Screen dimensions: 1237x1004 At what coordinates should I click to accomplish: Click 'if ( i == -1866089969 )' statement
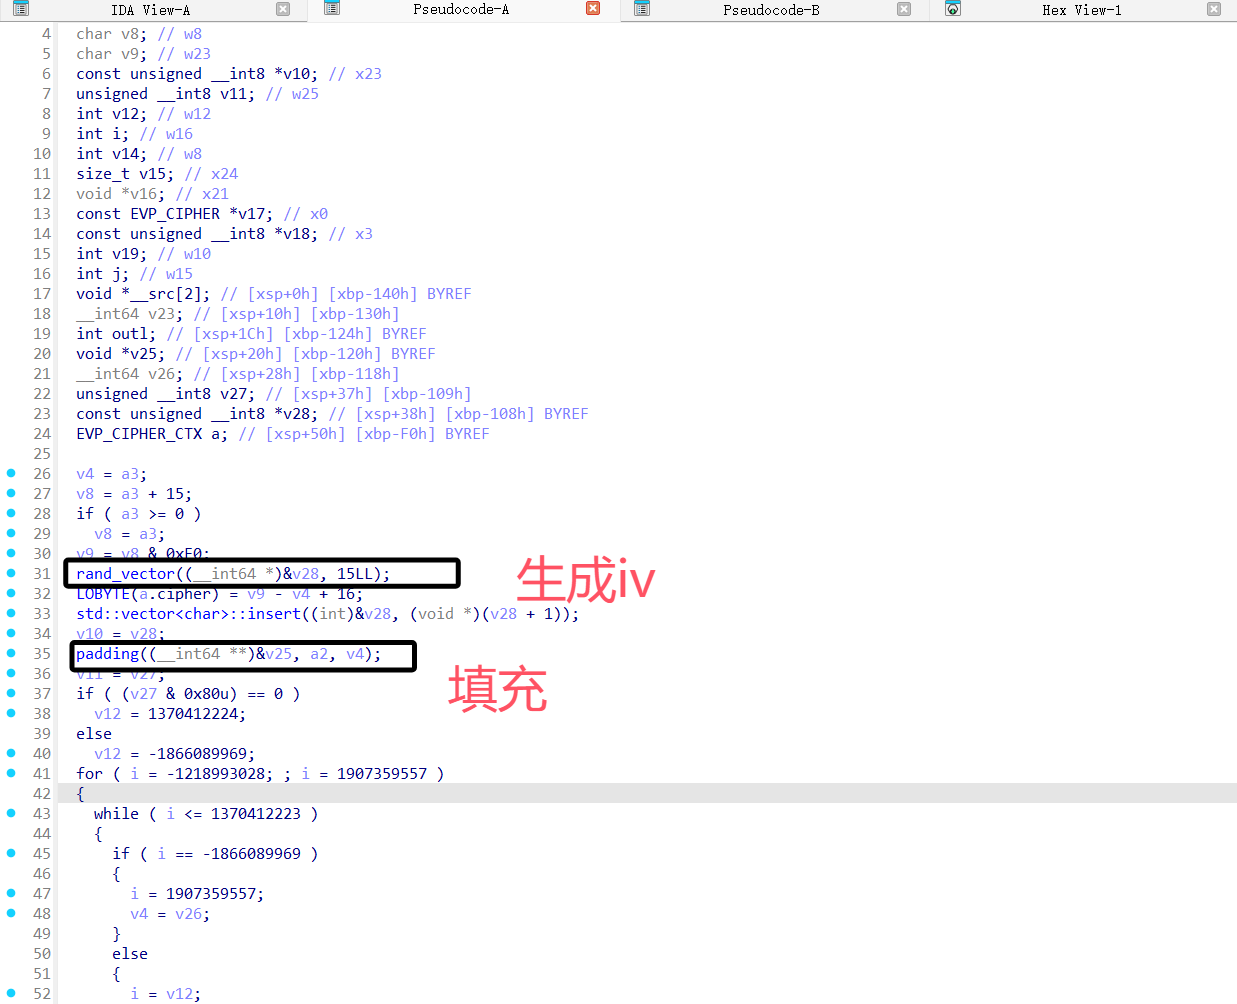(x=215, y=854)
